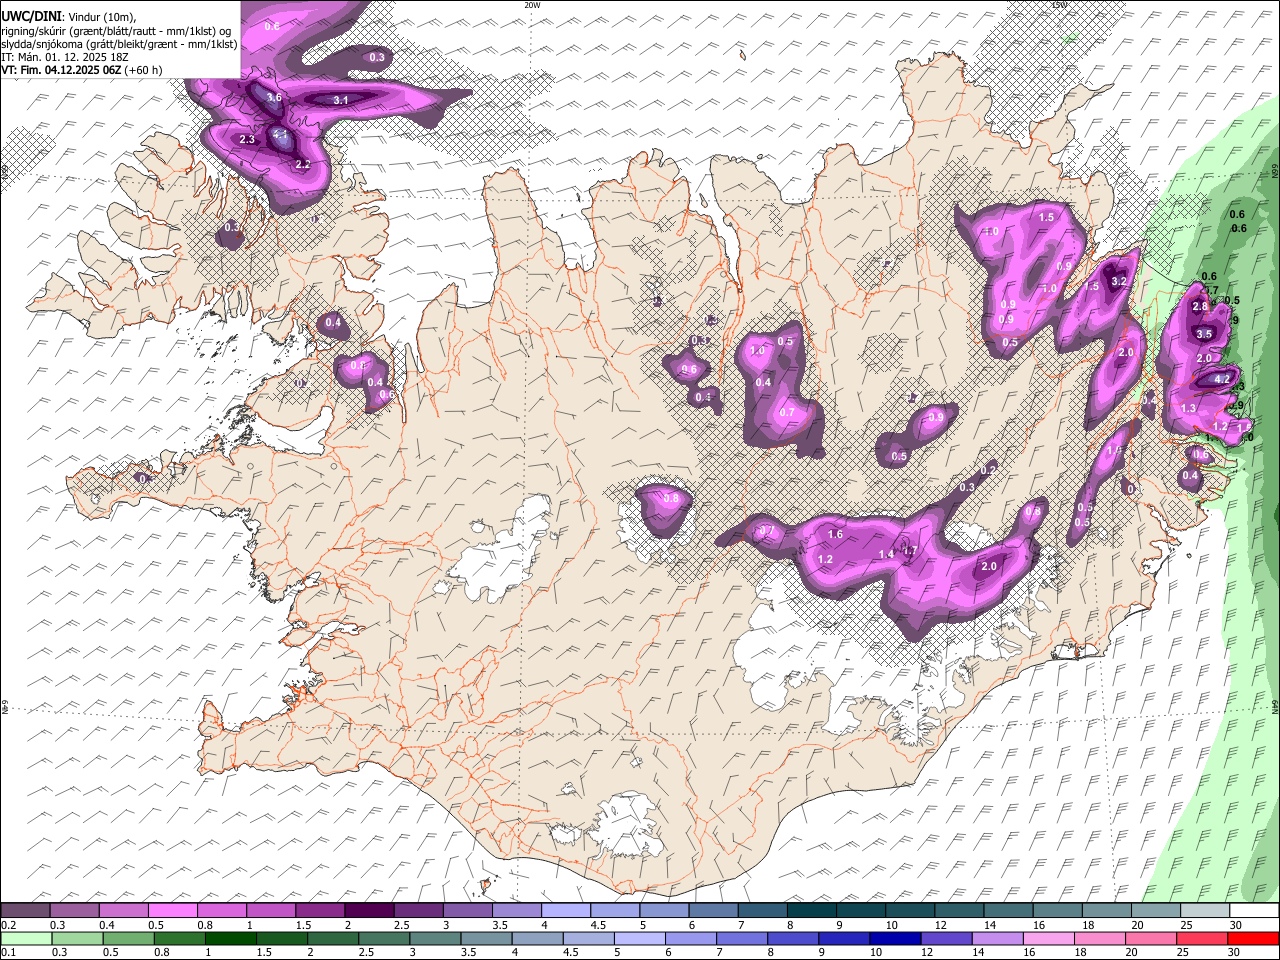Click the '2.3' snowfall value on the map

tap(248, 139)
